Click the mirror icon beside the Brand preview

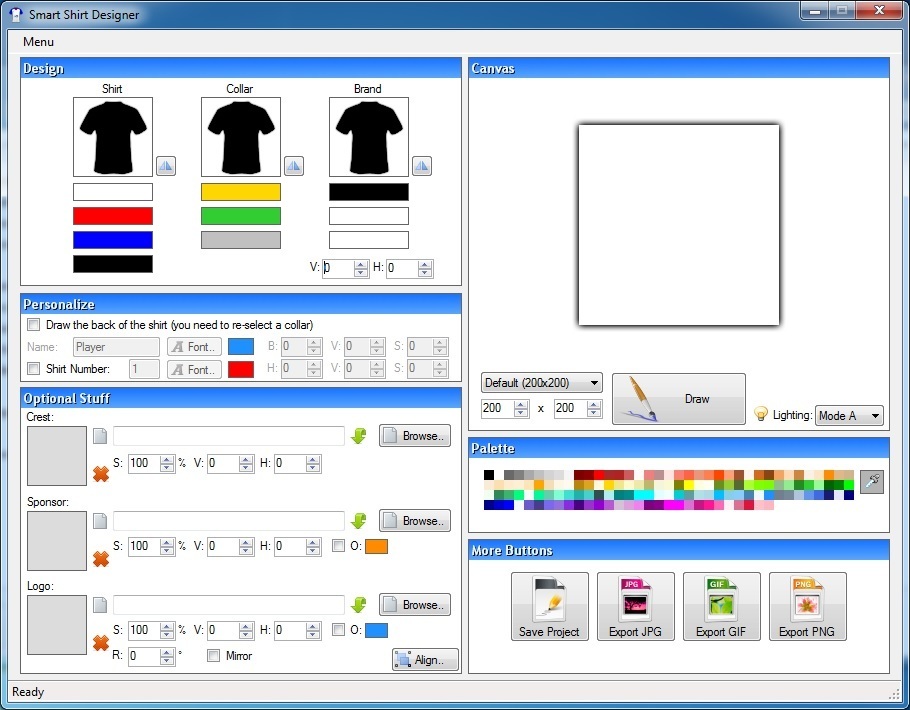point(422,166)
